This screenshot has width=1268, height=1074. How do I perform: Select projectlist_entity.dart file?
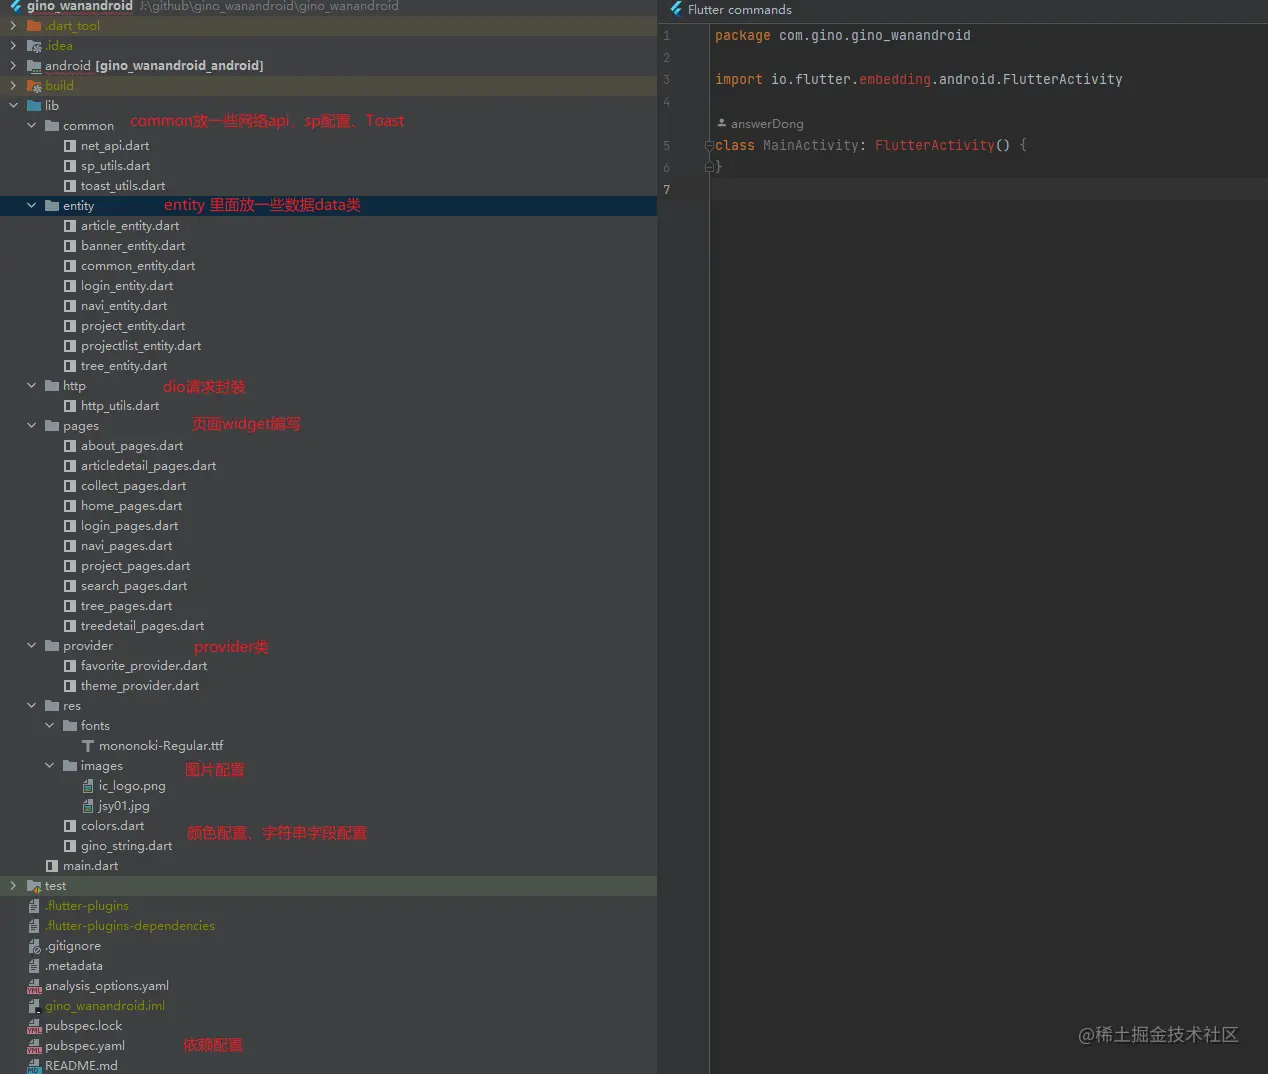coord(141,346)
